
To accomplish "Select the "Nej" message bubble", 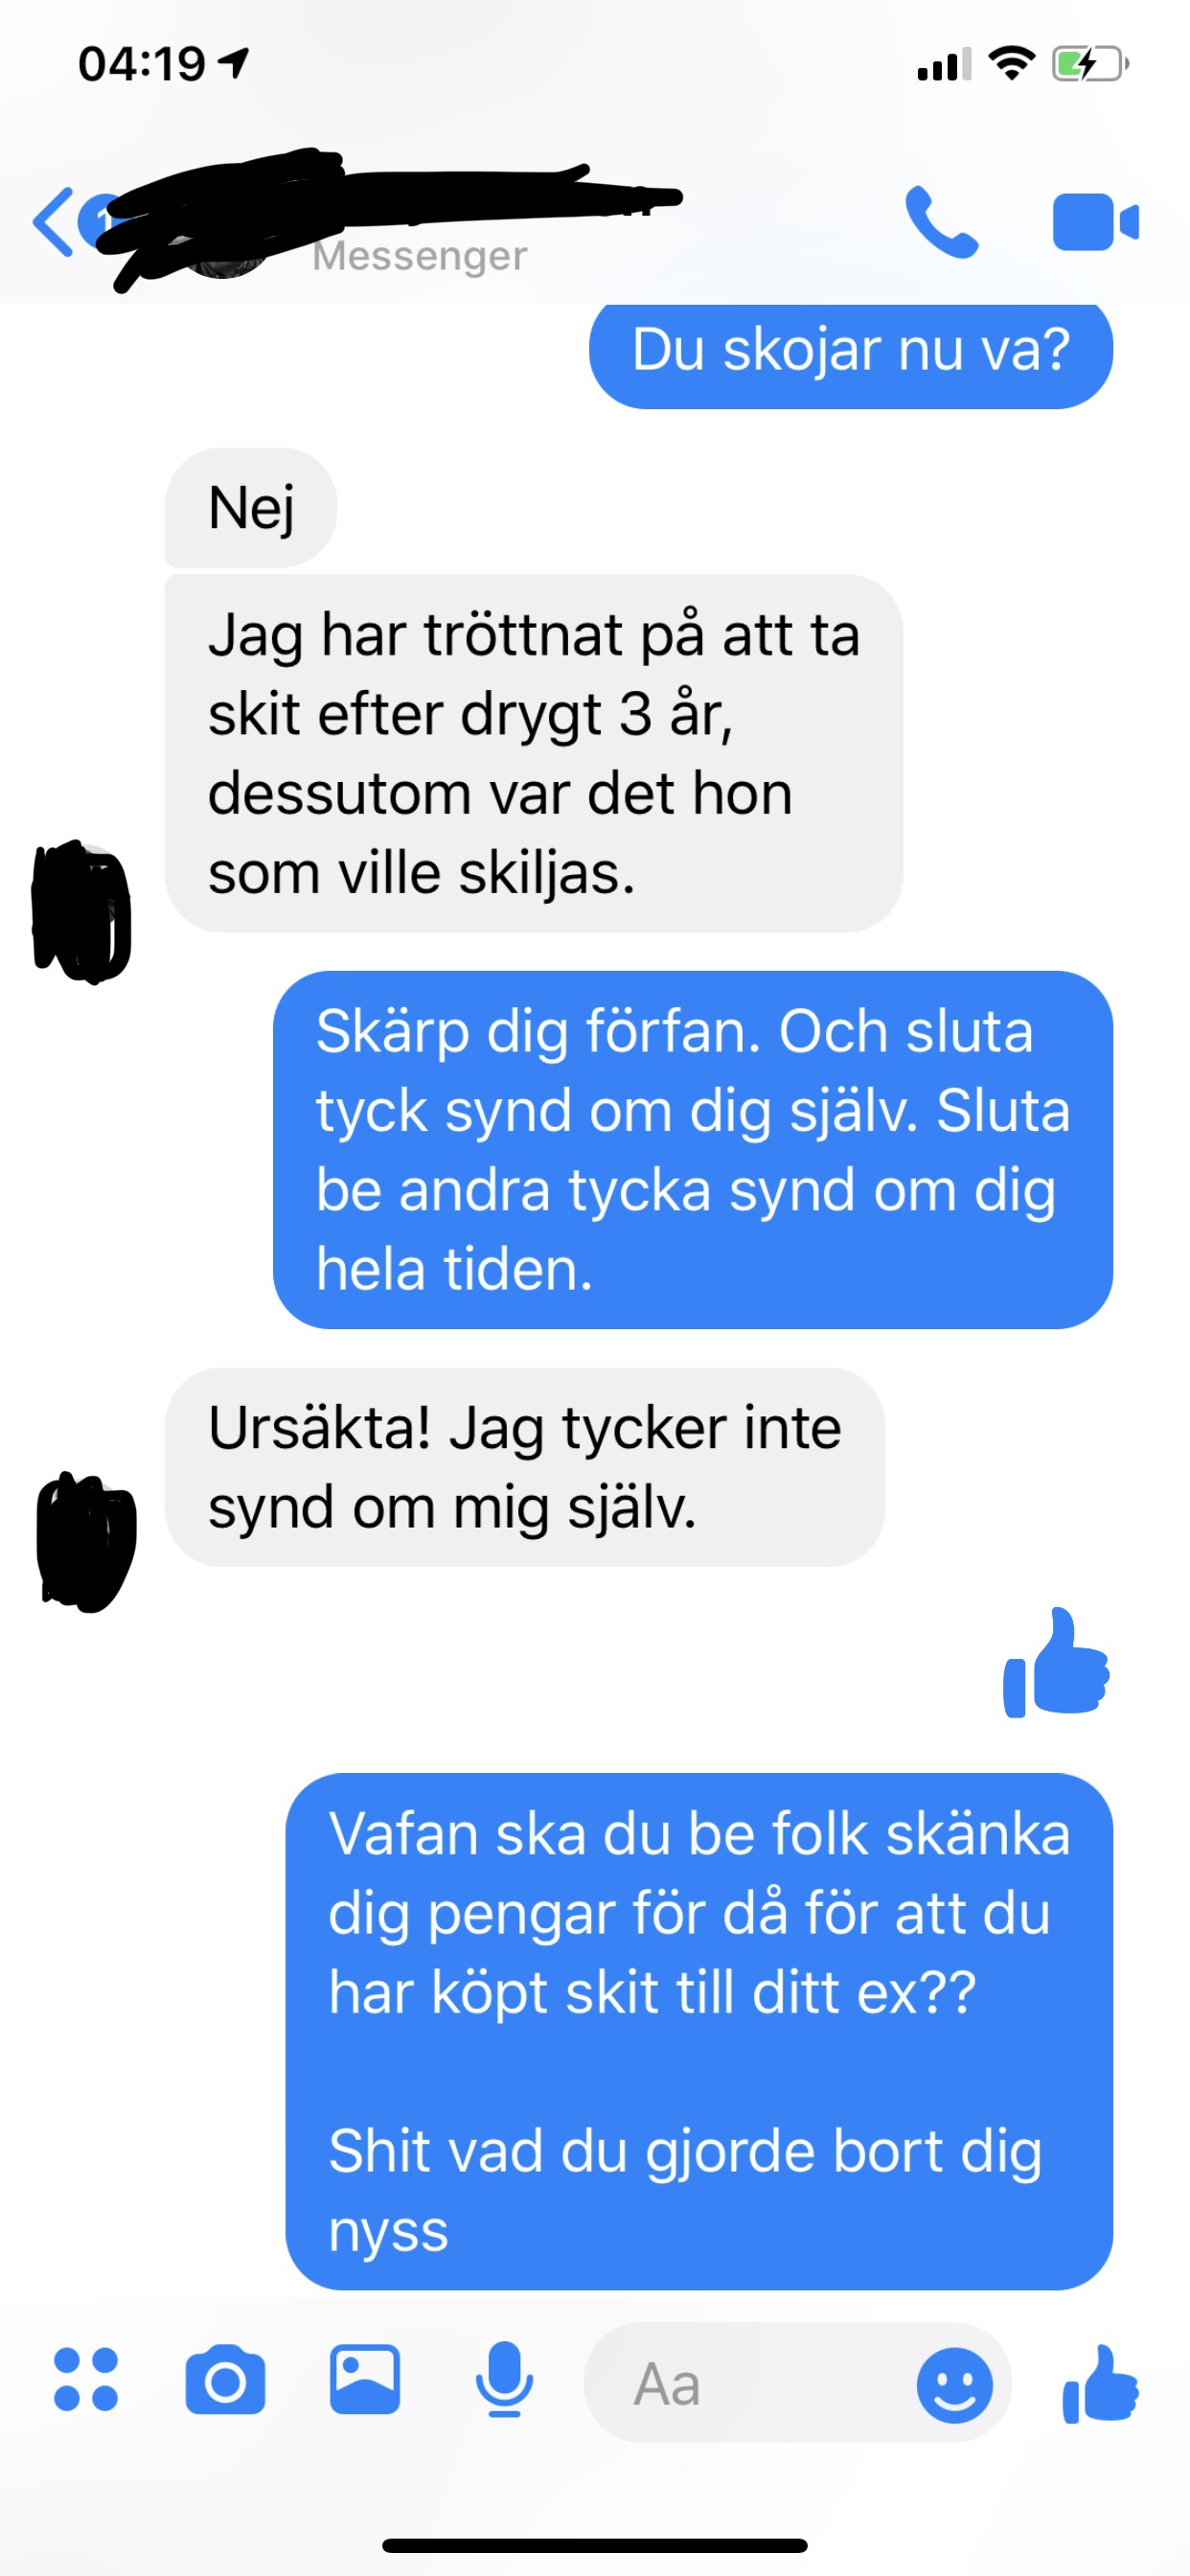I will click(251, 508).
